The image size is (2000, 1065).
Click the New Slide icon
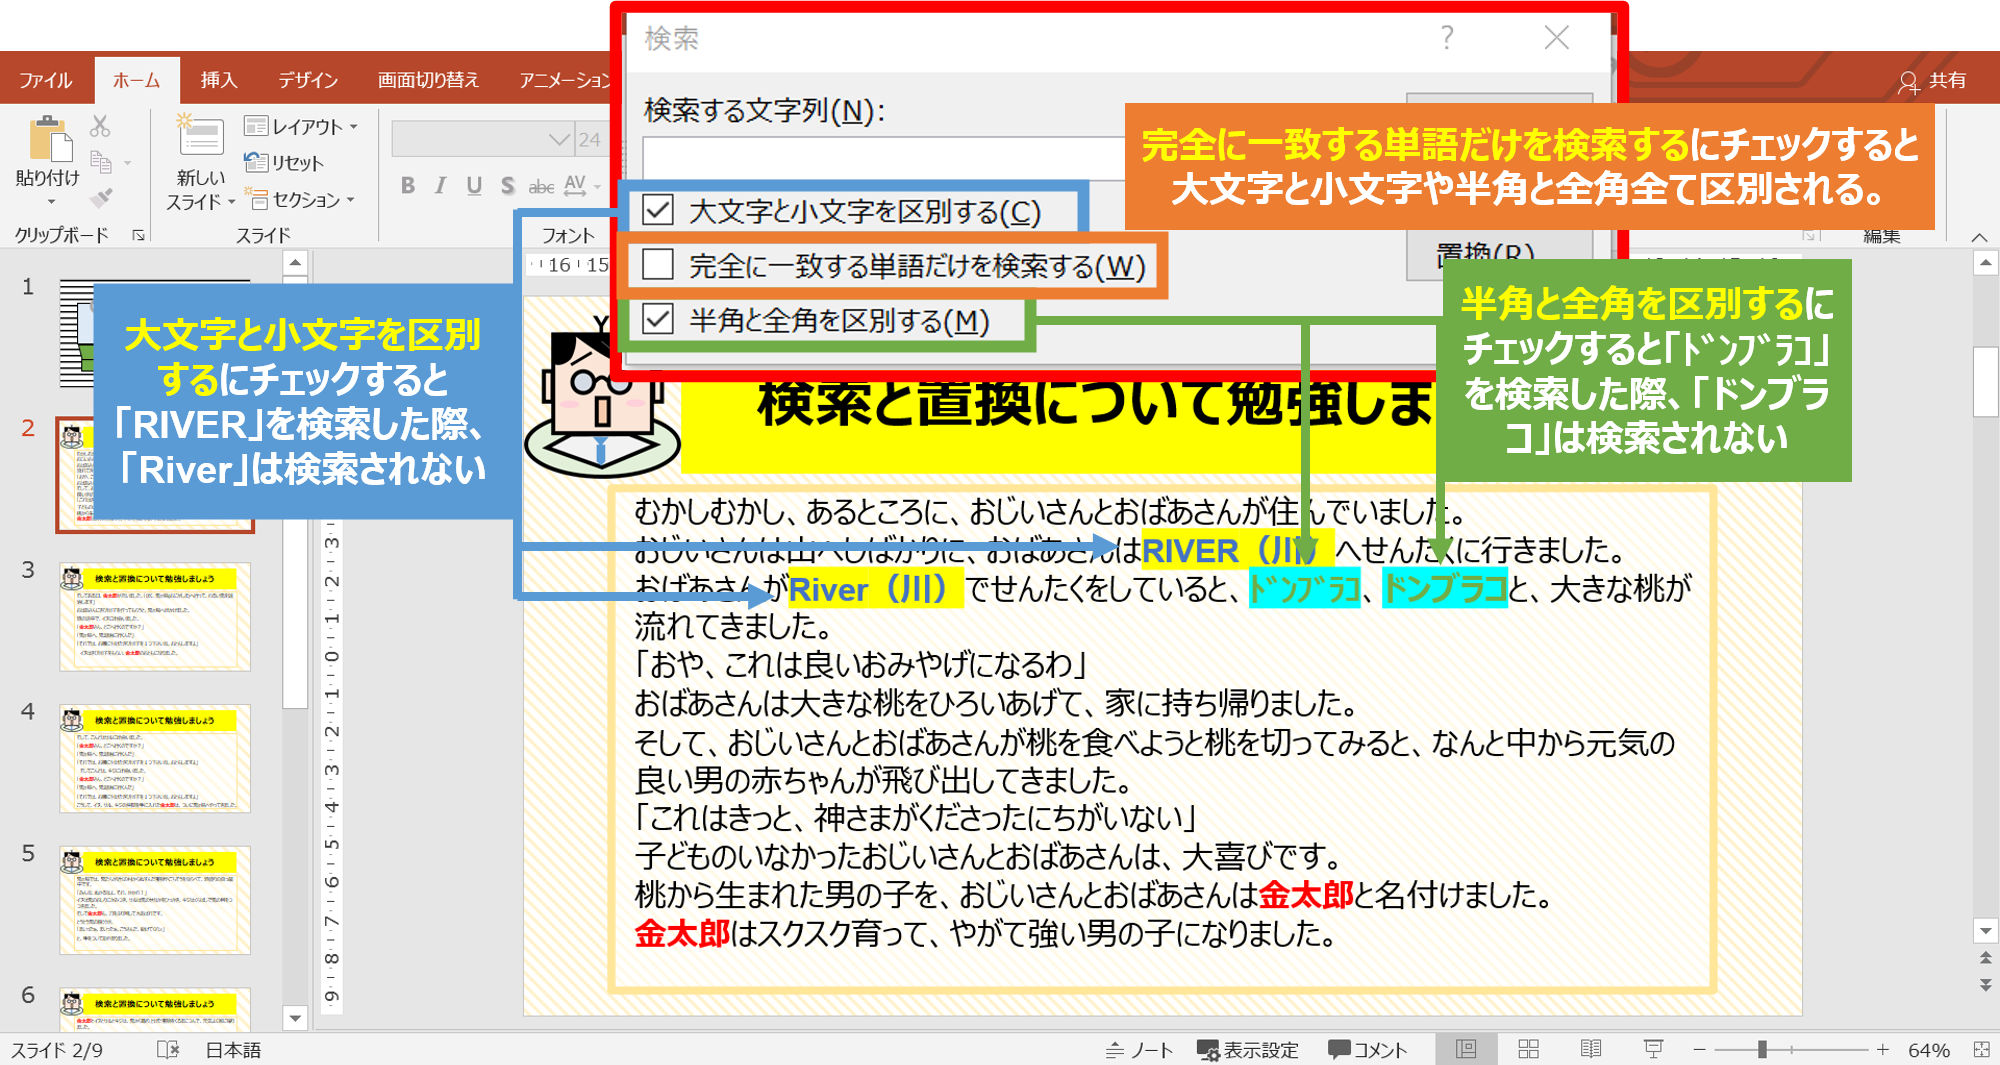click(200, 138)
